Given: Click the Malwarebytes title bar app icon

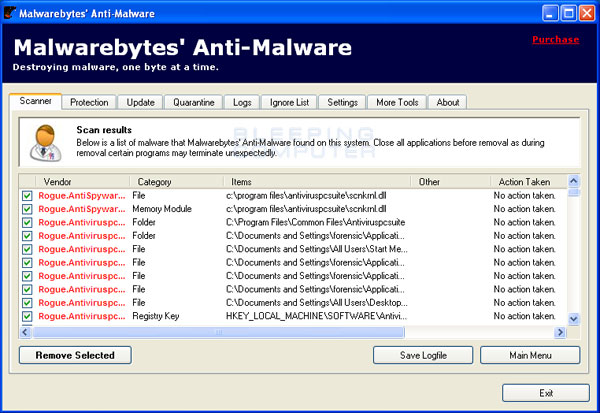Looking at the screenshot, I should pos(10,13).
